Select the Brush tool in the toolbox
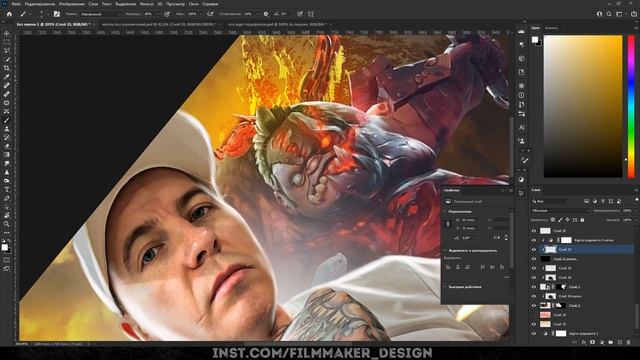This screenshot has height=360, width=640. tap(7, 120)
